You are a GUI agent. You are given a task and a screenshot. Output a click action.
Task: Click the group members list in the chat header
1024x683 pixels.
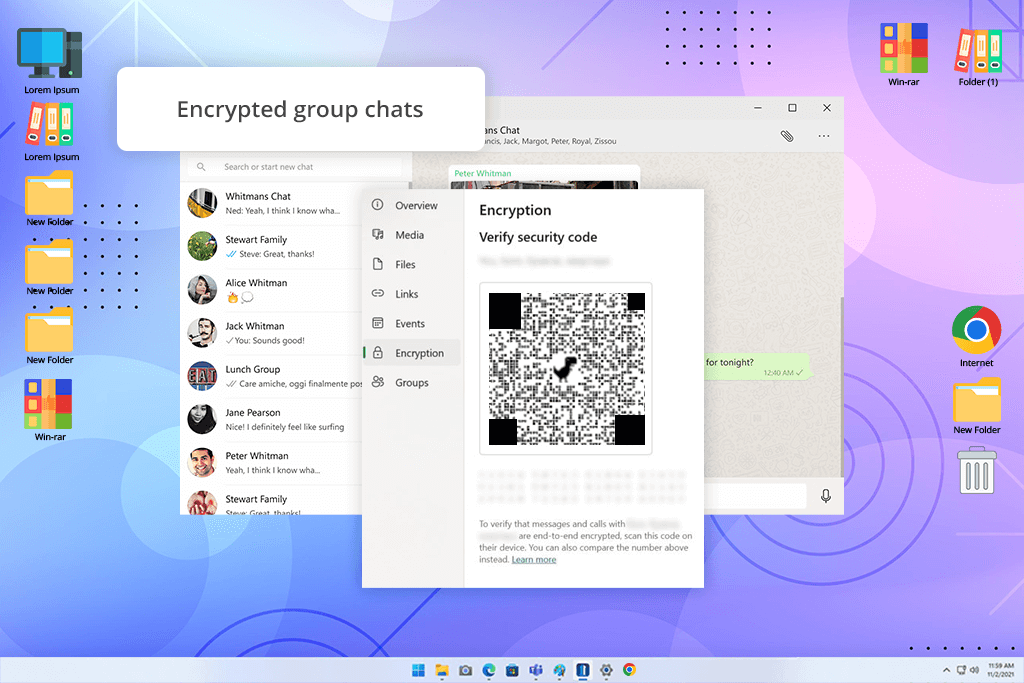[x=551, y=141]
